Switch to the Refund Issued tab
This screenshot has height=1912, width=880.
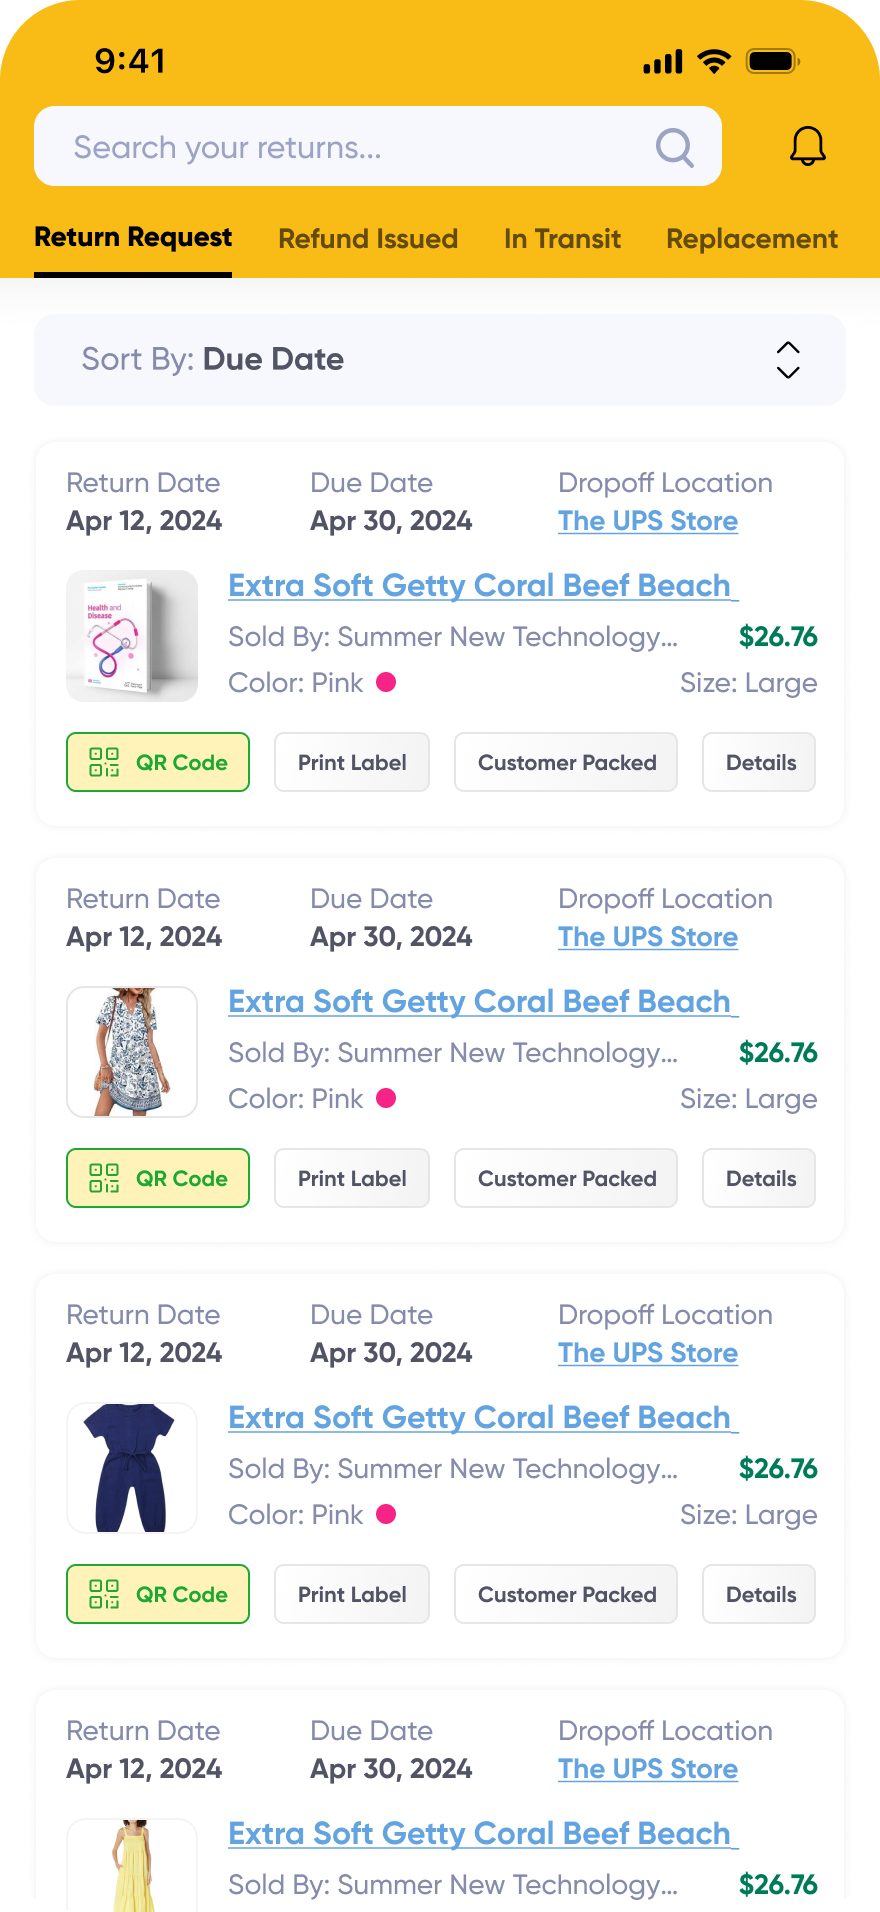pyautogui.click(x=368, y=238)
